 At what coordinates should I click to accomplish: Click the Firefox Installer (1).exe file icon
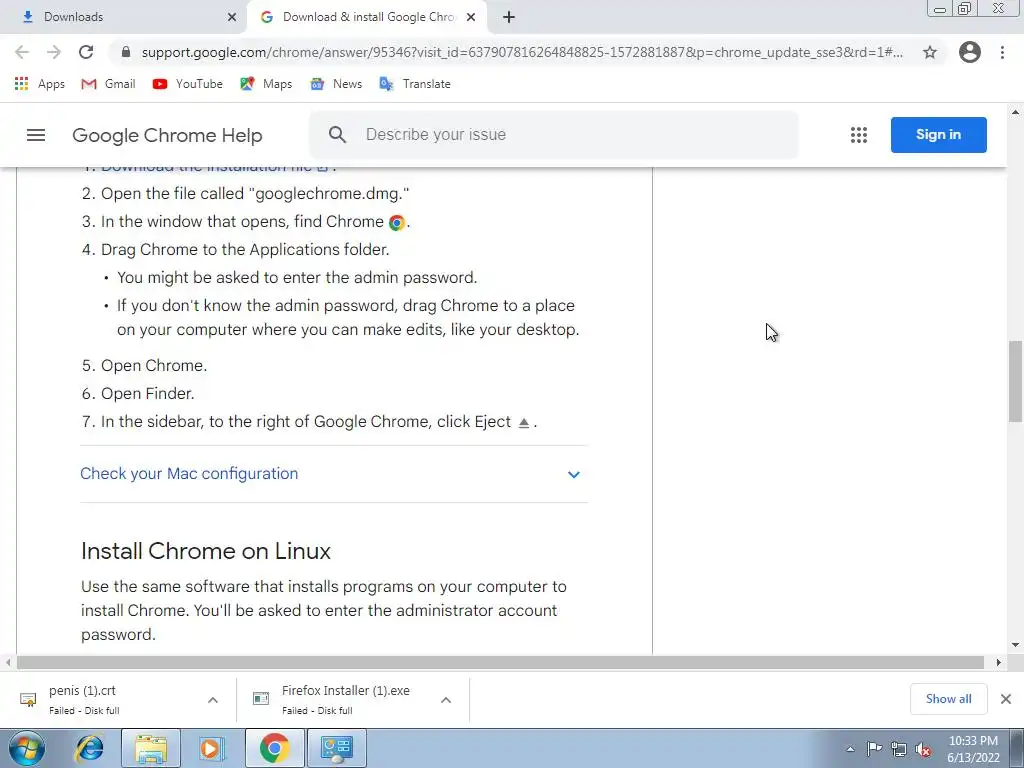261,699
